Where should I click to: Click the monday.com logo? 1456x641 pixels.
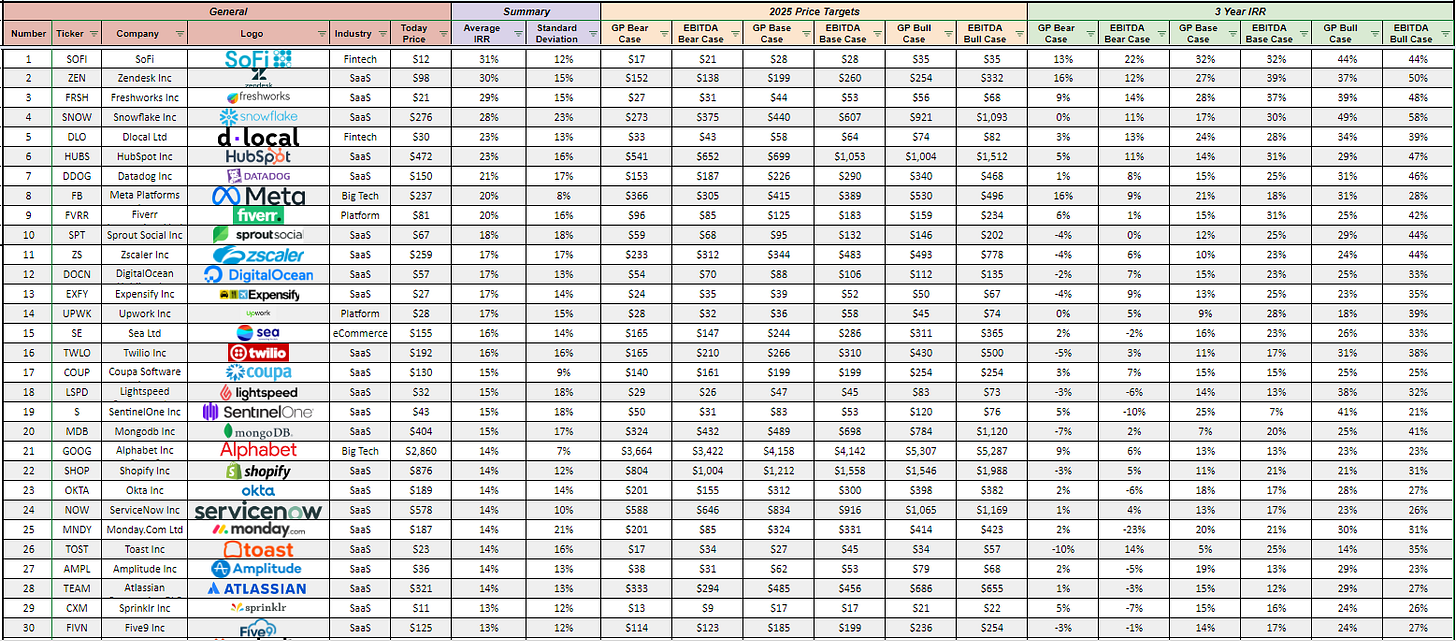click(x=259, y=528)
